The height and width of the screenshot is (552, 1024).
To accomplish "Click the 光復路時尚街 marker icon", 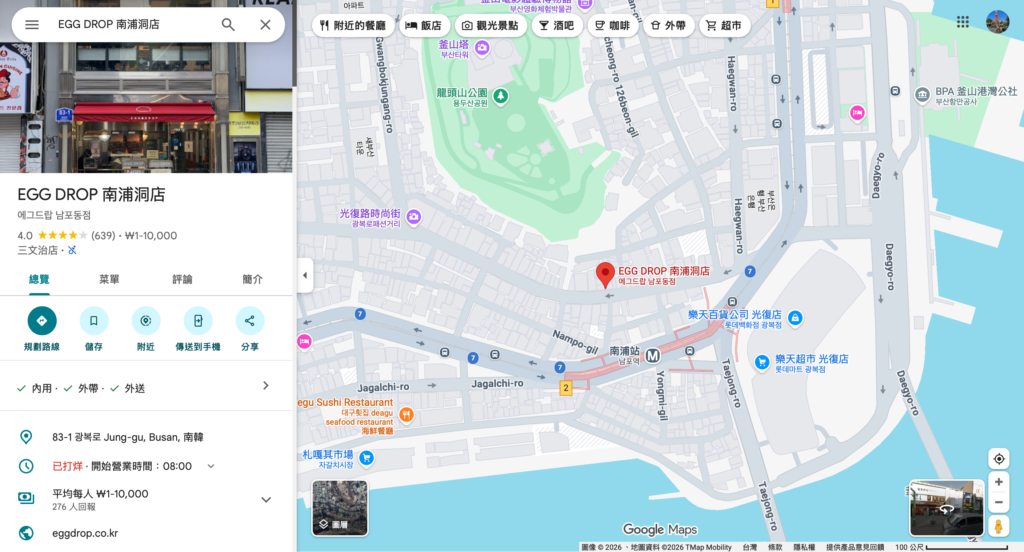I will (x=413, y=216).
